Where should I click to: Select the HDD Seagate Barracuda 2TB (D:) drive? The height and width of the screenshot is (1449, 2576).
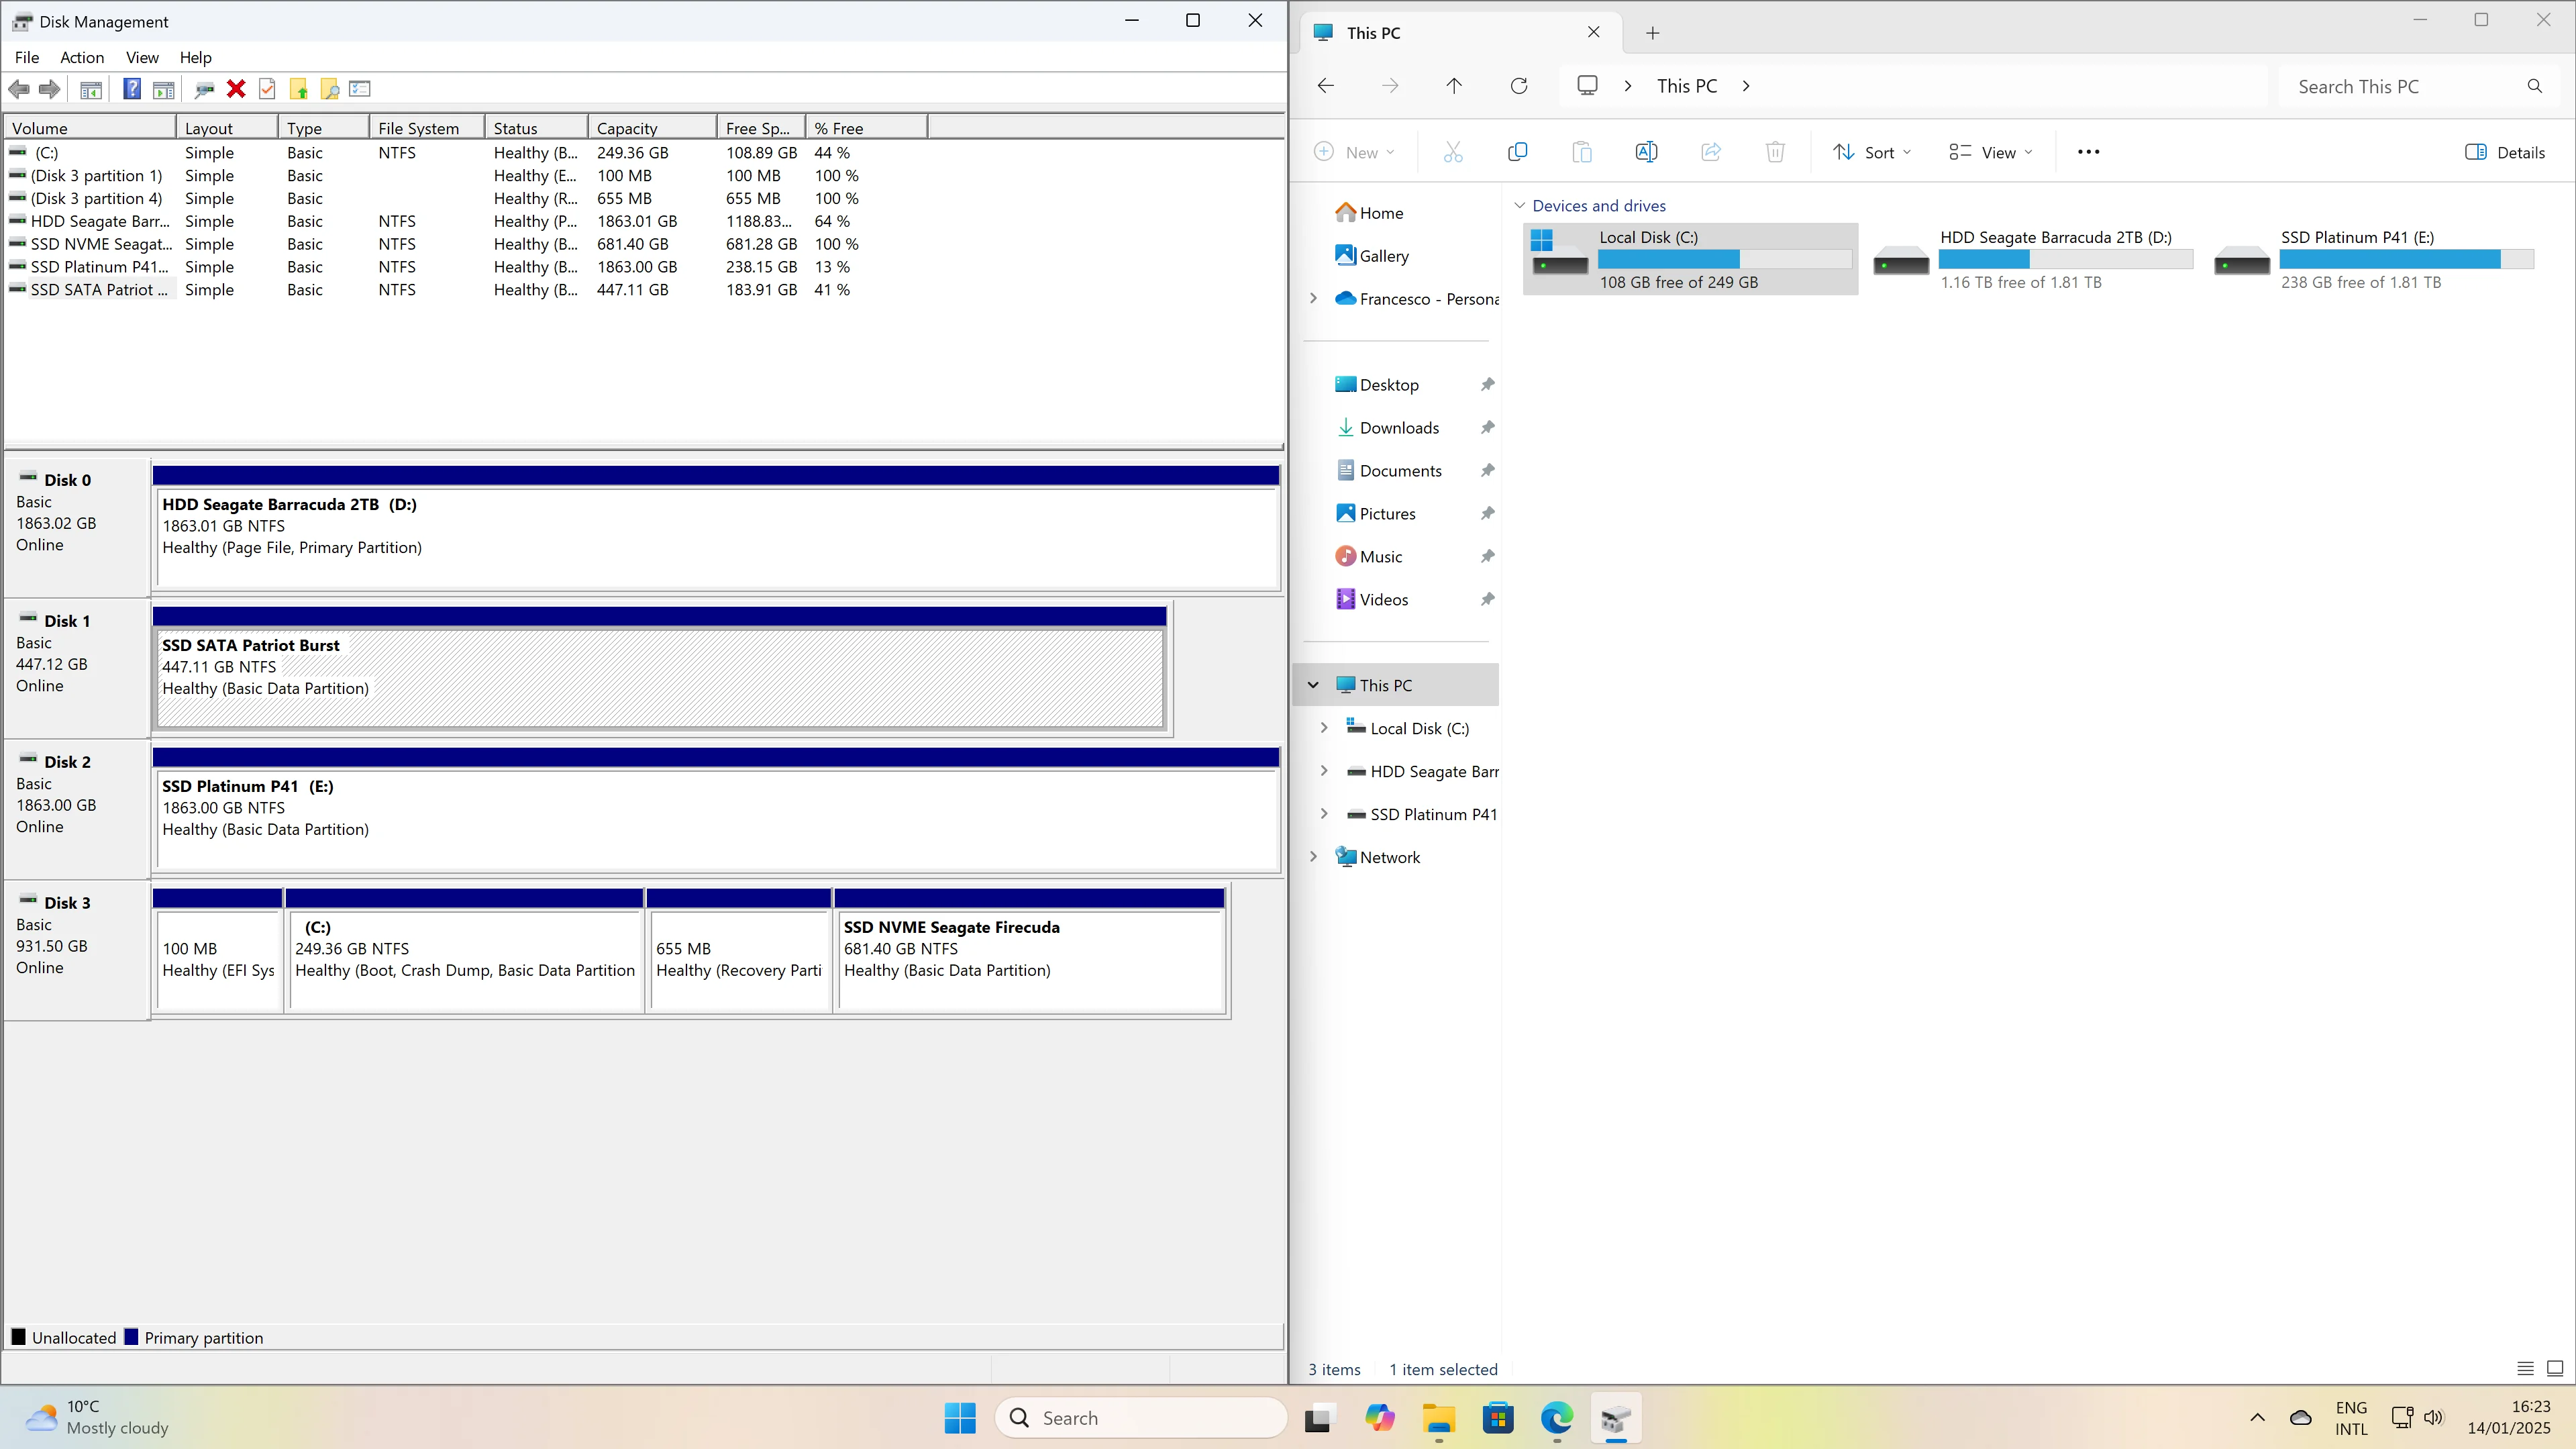[x=2032, y=259]
